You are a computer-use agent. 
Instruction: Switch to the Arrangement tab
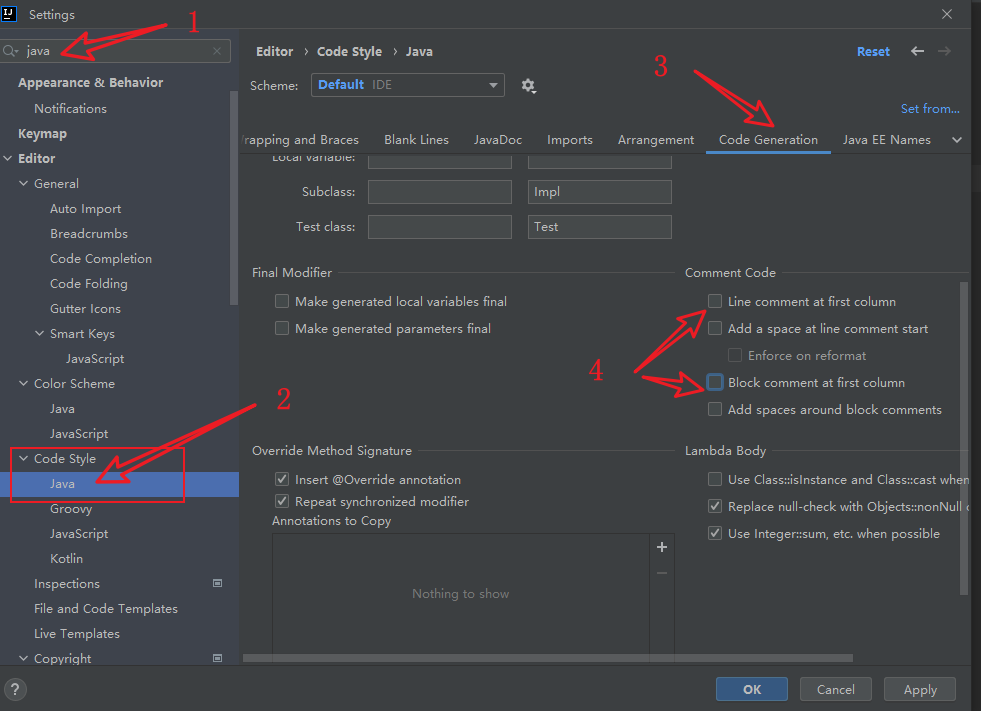click(656, 140)
